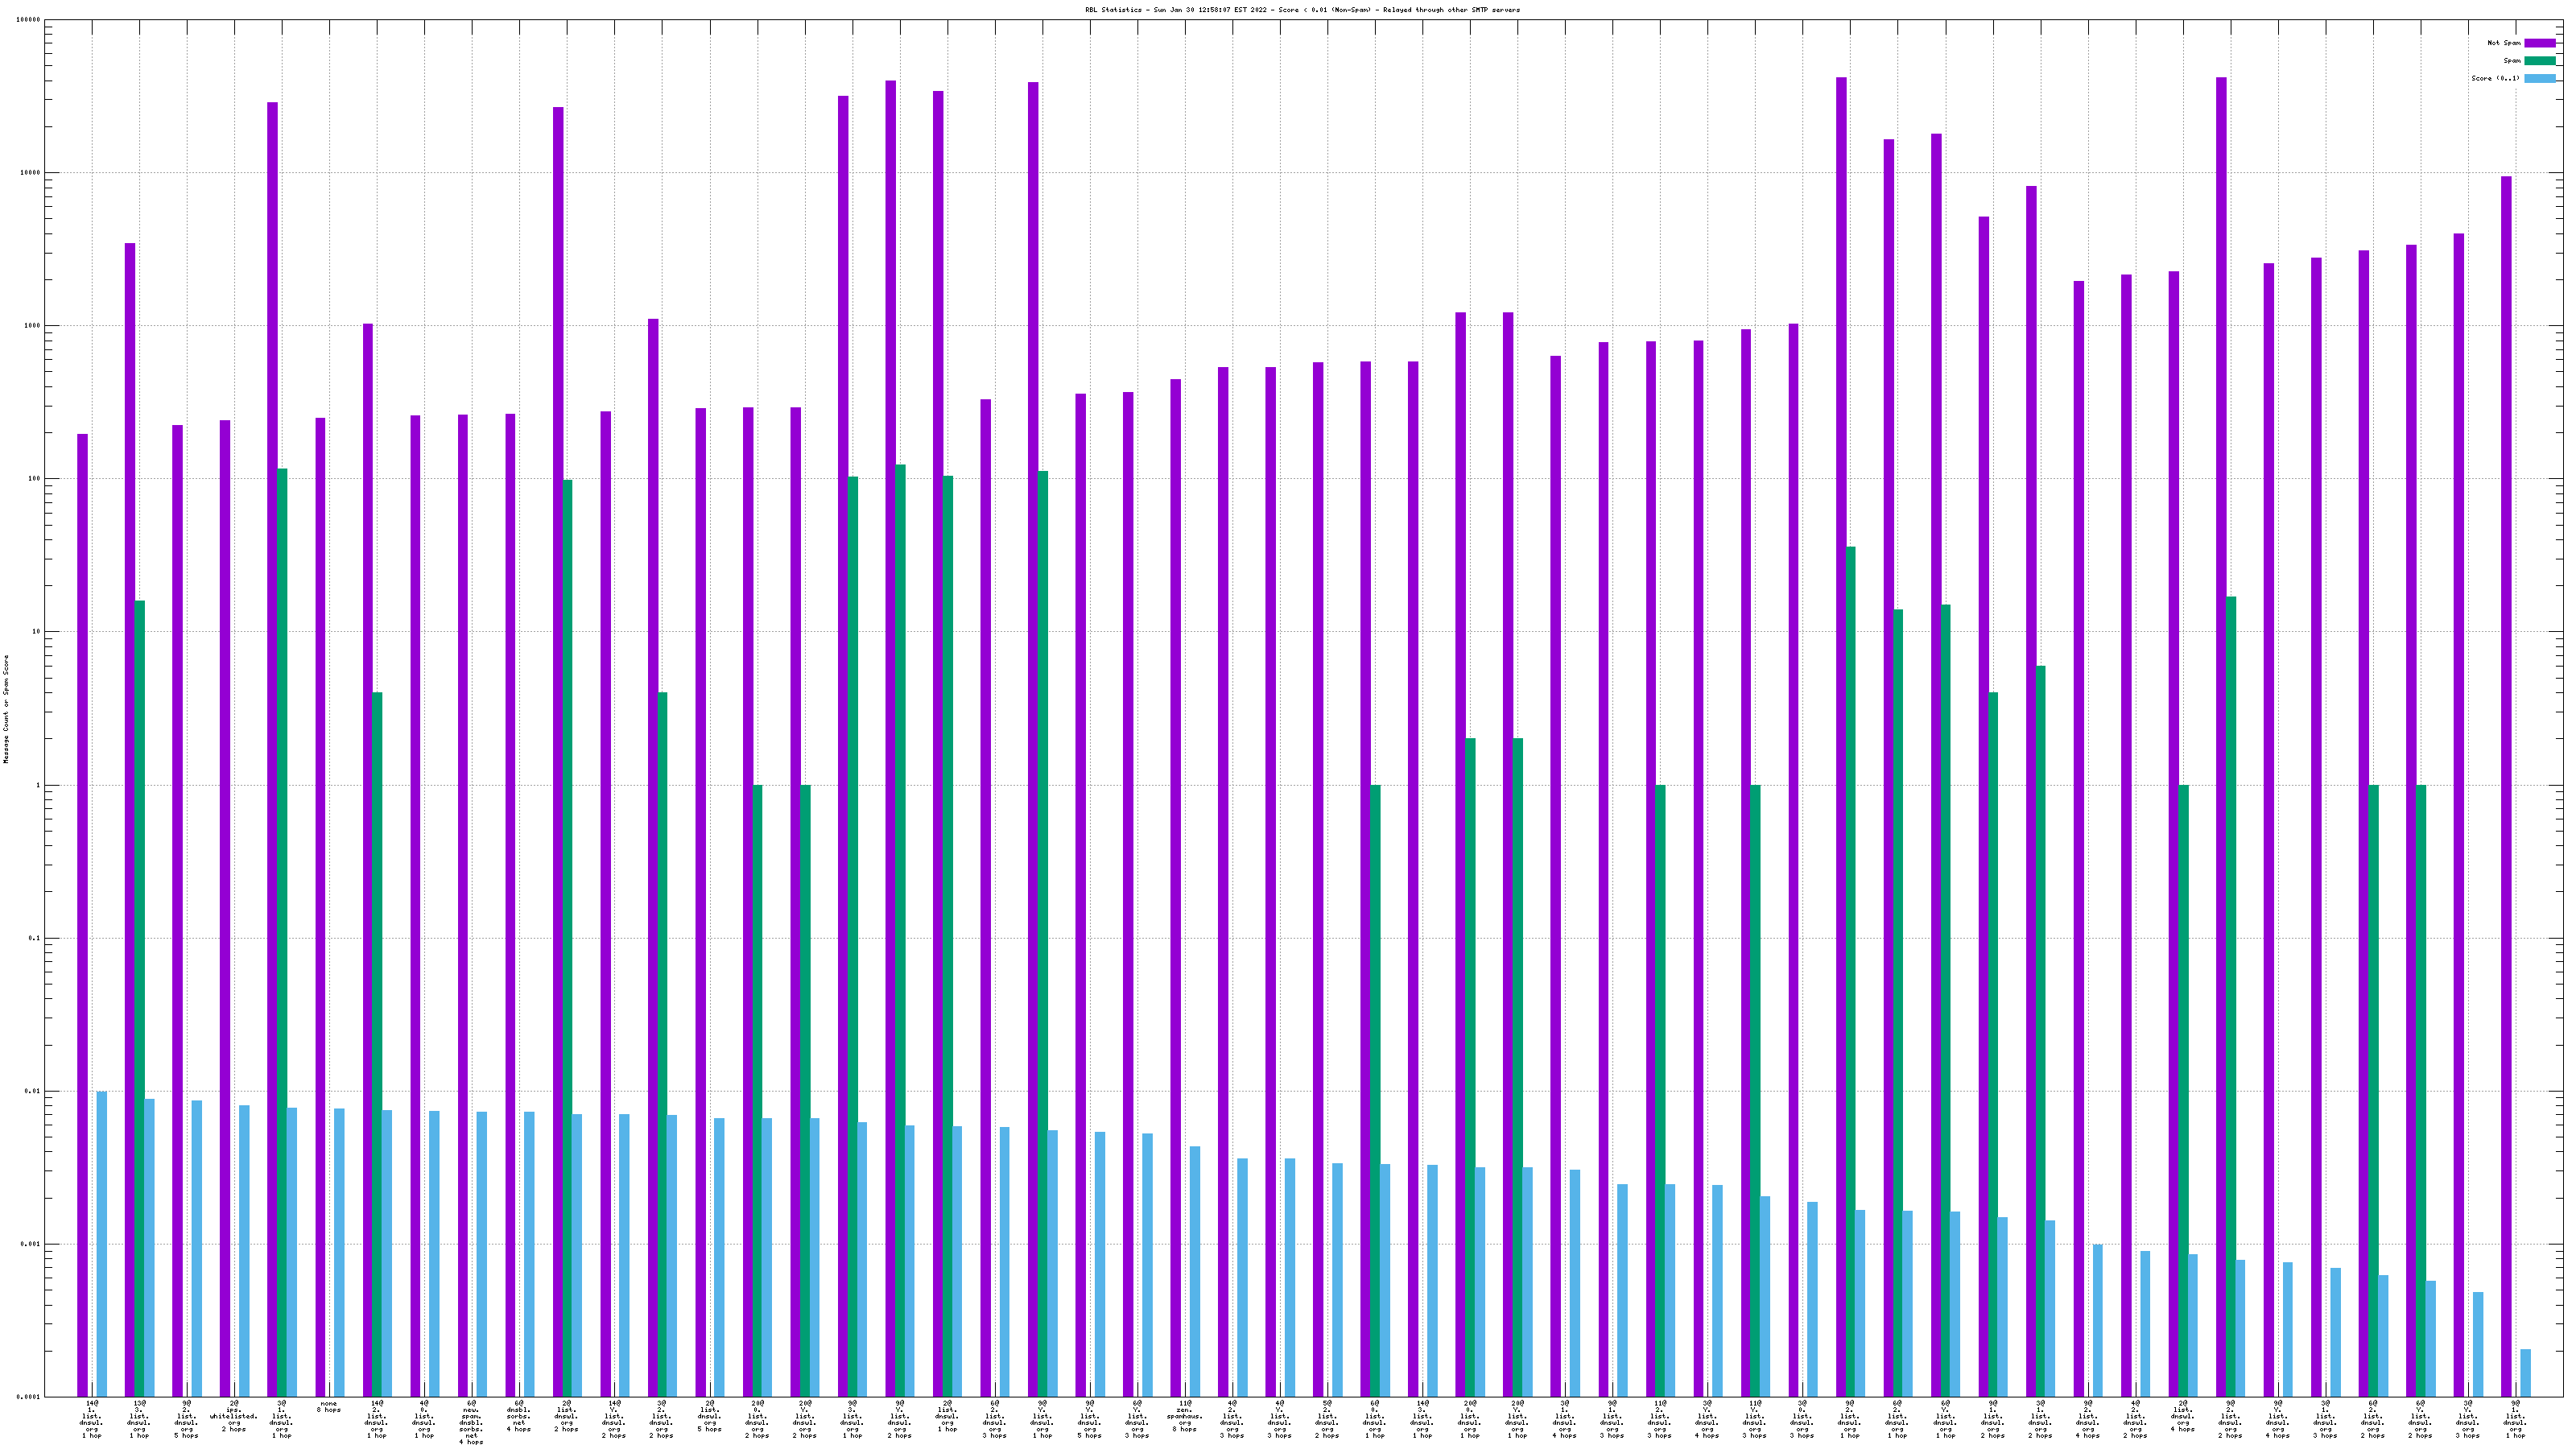
Task: Click the rightmost light blue Score bar
Action: 2525,1373
